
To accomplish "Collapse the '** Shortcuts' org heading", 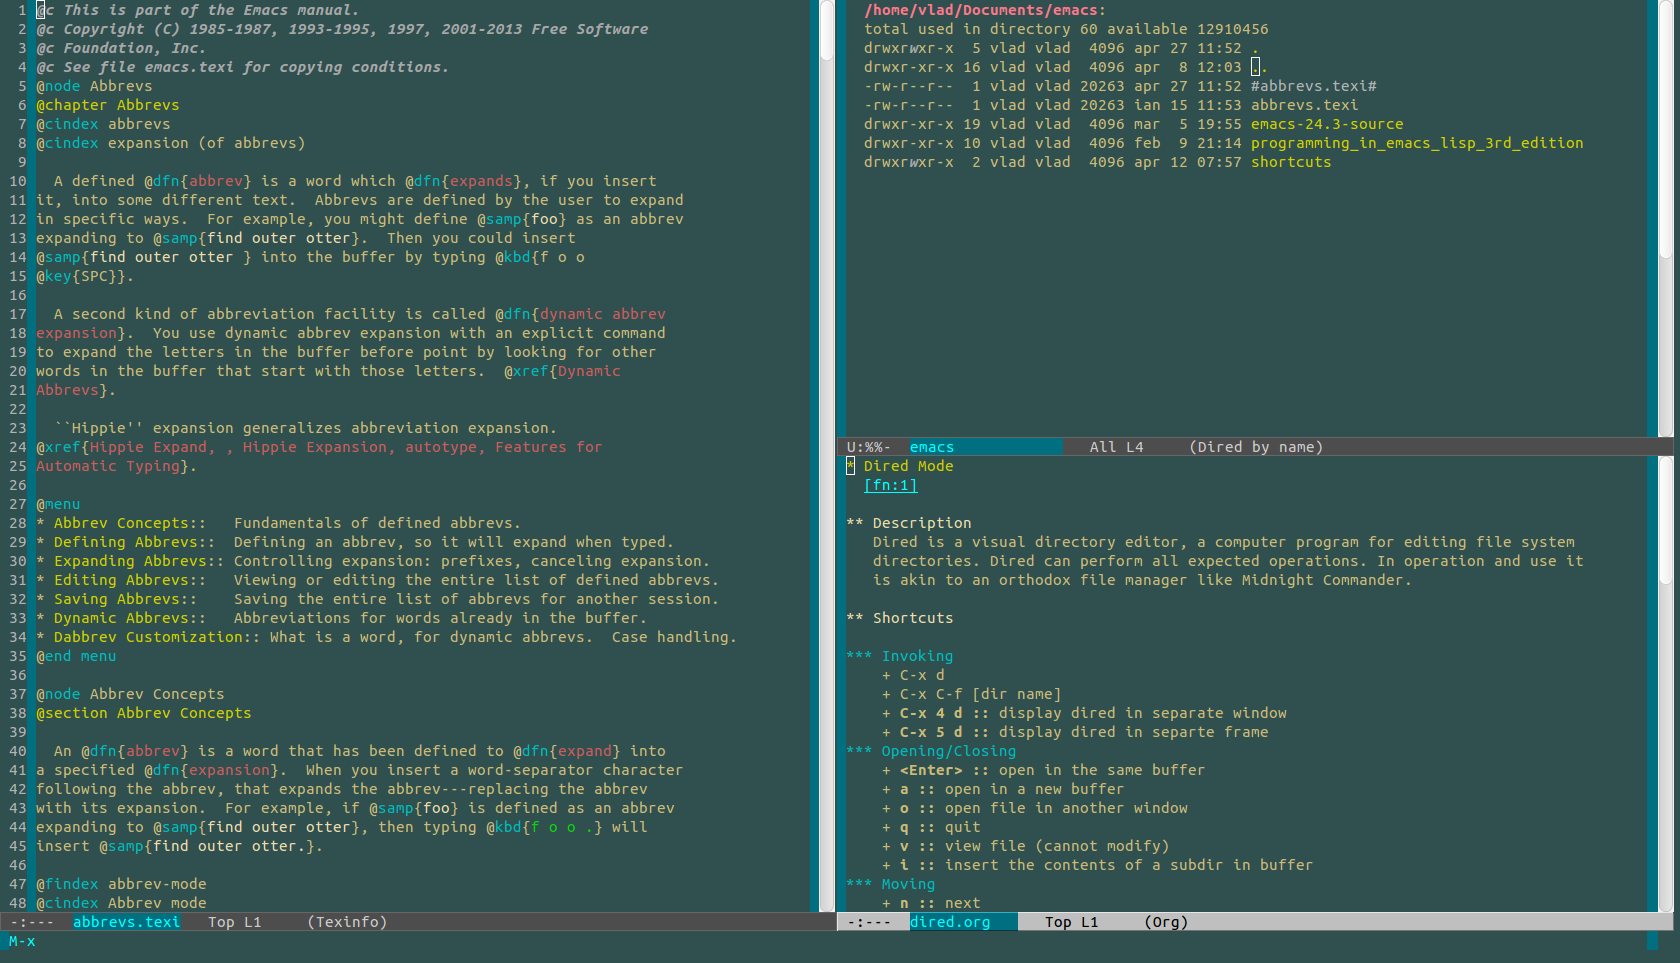I will pos(900,618).
